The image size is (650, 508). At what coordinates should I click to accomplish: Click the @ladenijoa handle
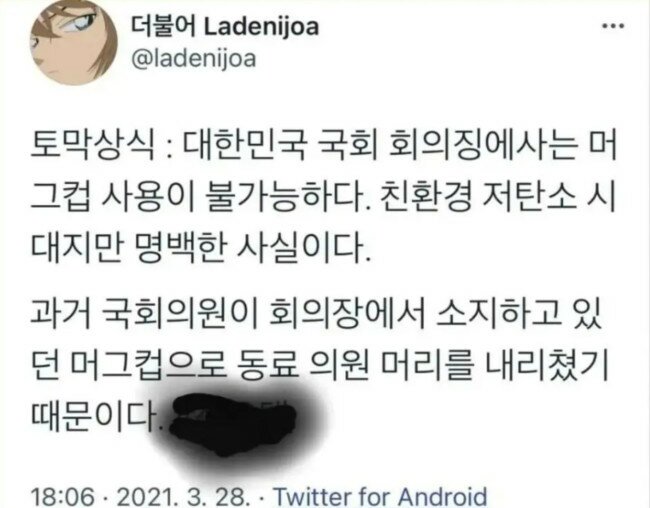194,59
